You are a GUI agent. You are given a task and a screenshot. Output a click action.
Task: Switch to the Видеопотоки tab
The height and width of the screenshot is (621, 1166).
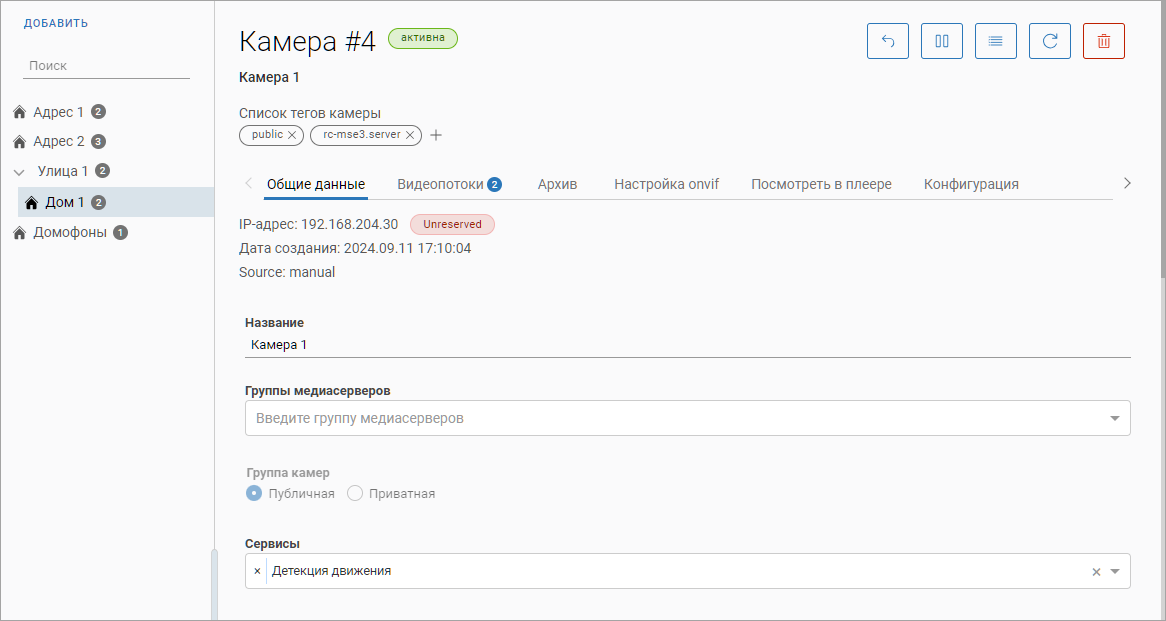click(x=440, y=184)
